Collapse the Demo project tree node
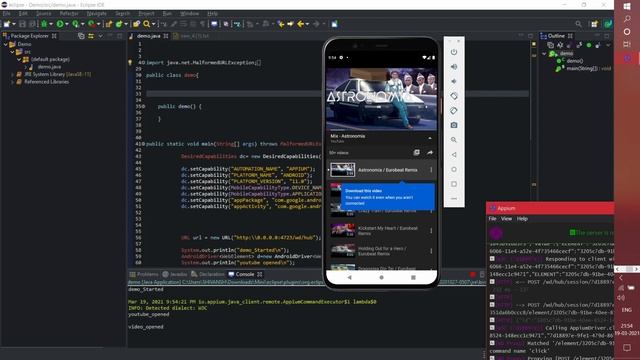Screen dimensions: 640x360 tap(6, 44)
